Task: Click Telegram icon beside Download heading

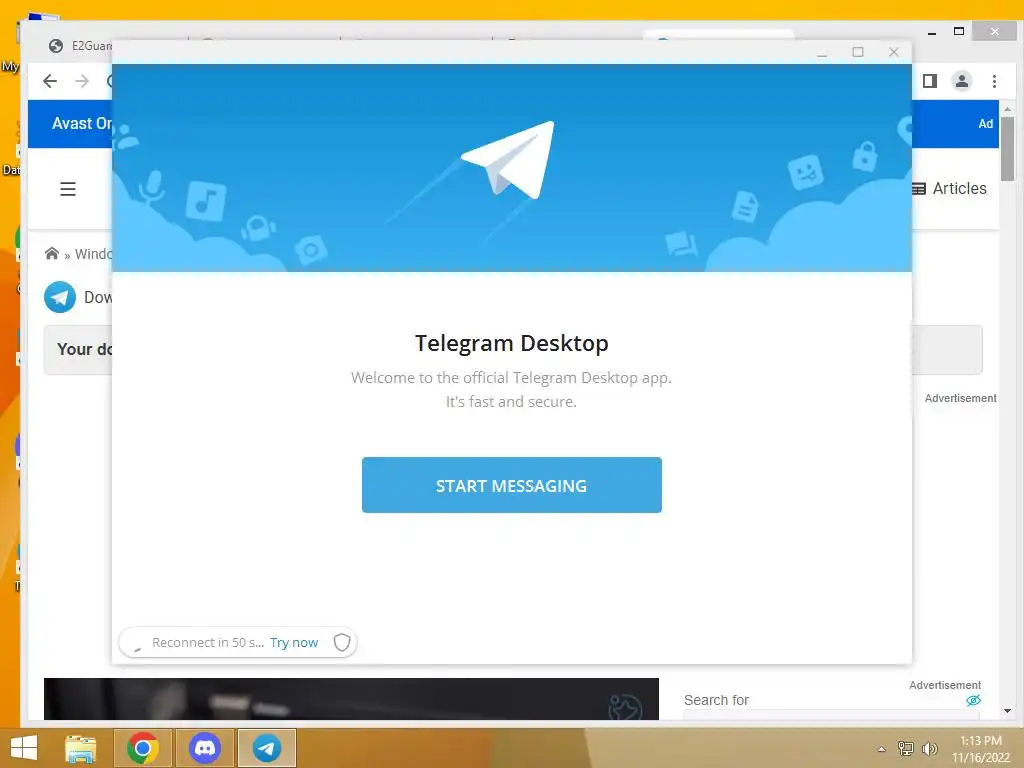Action: pos(60,297)
